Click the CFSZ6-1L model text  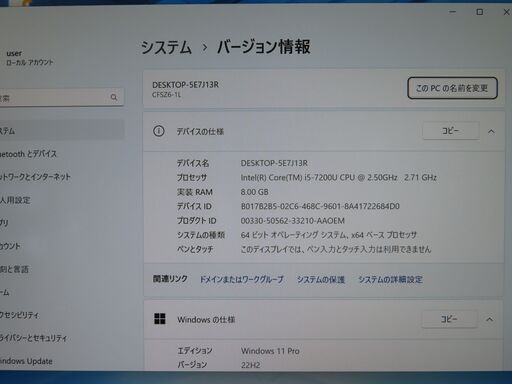click(x=166, y=95)
